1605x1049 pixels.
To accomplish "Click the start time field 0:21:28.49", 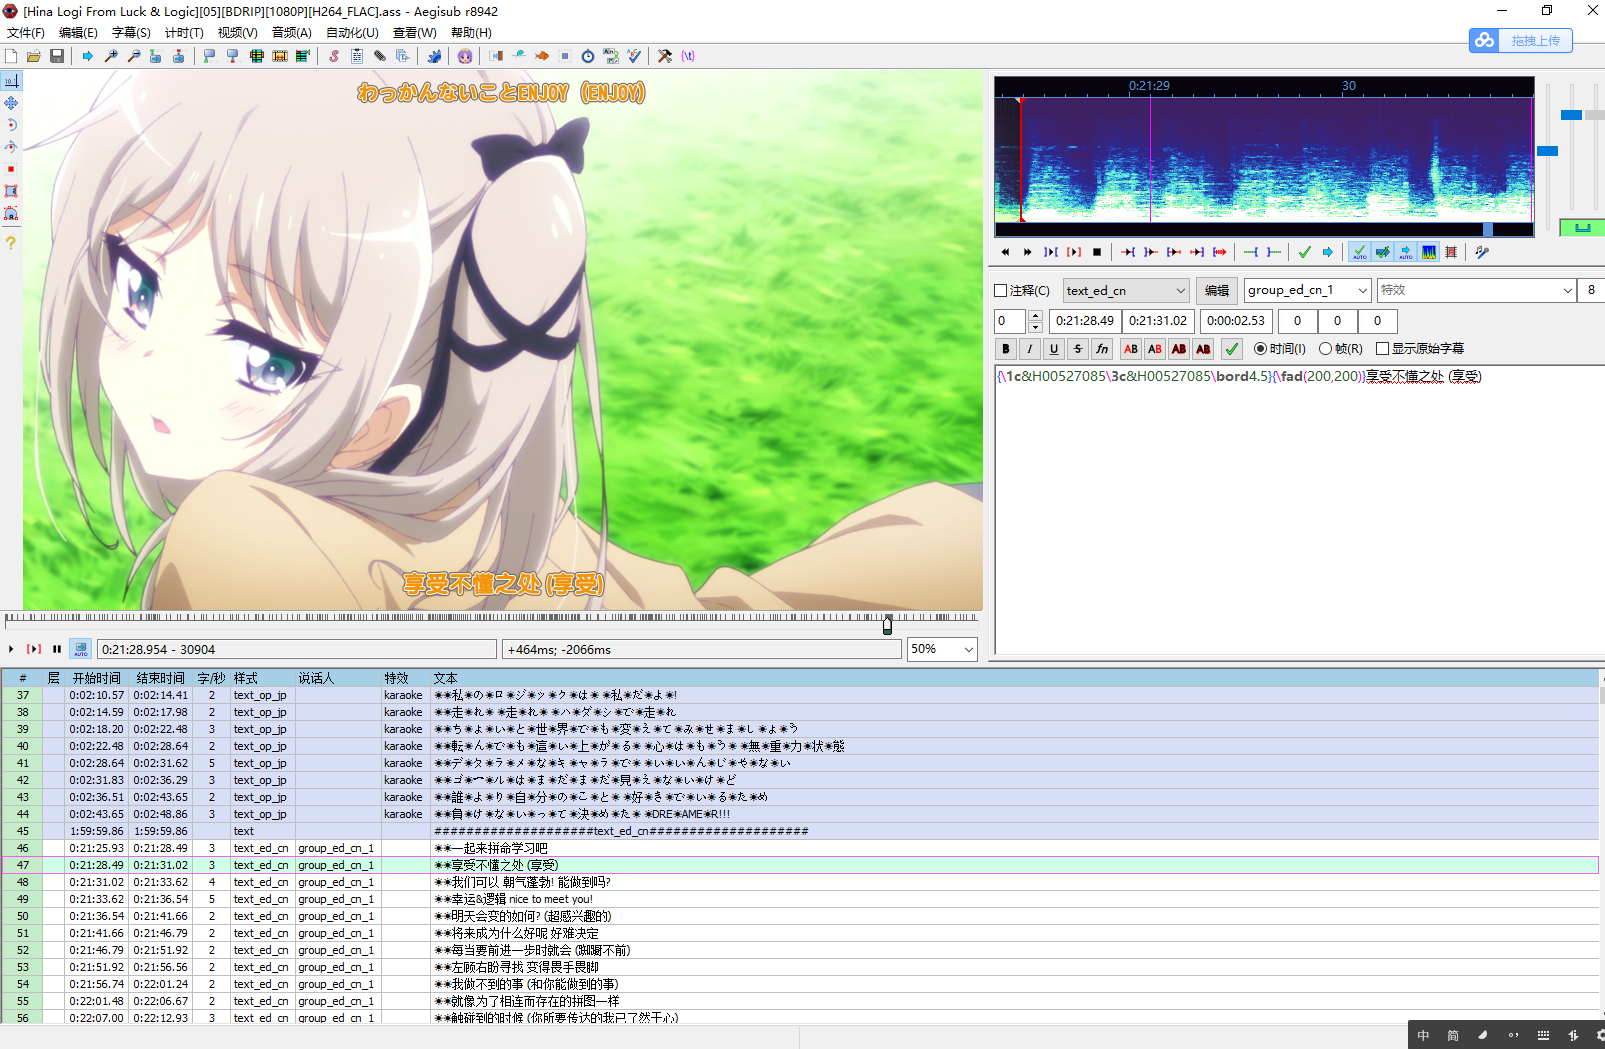I will point(1085,321).
